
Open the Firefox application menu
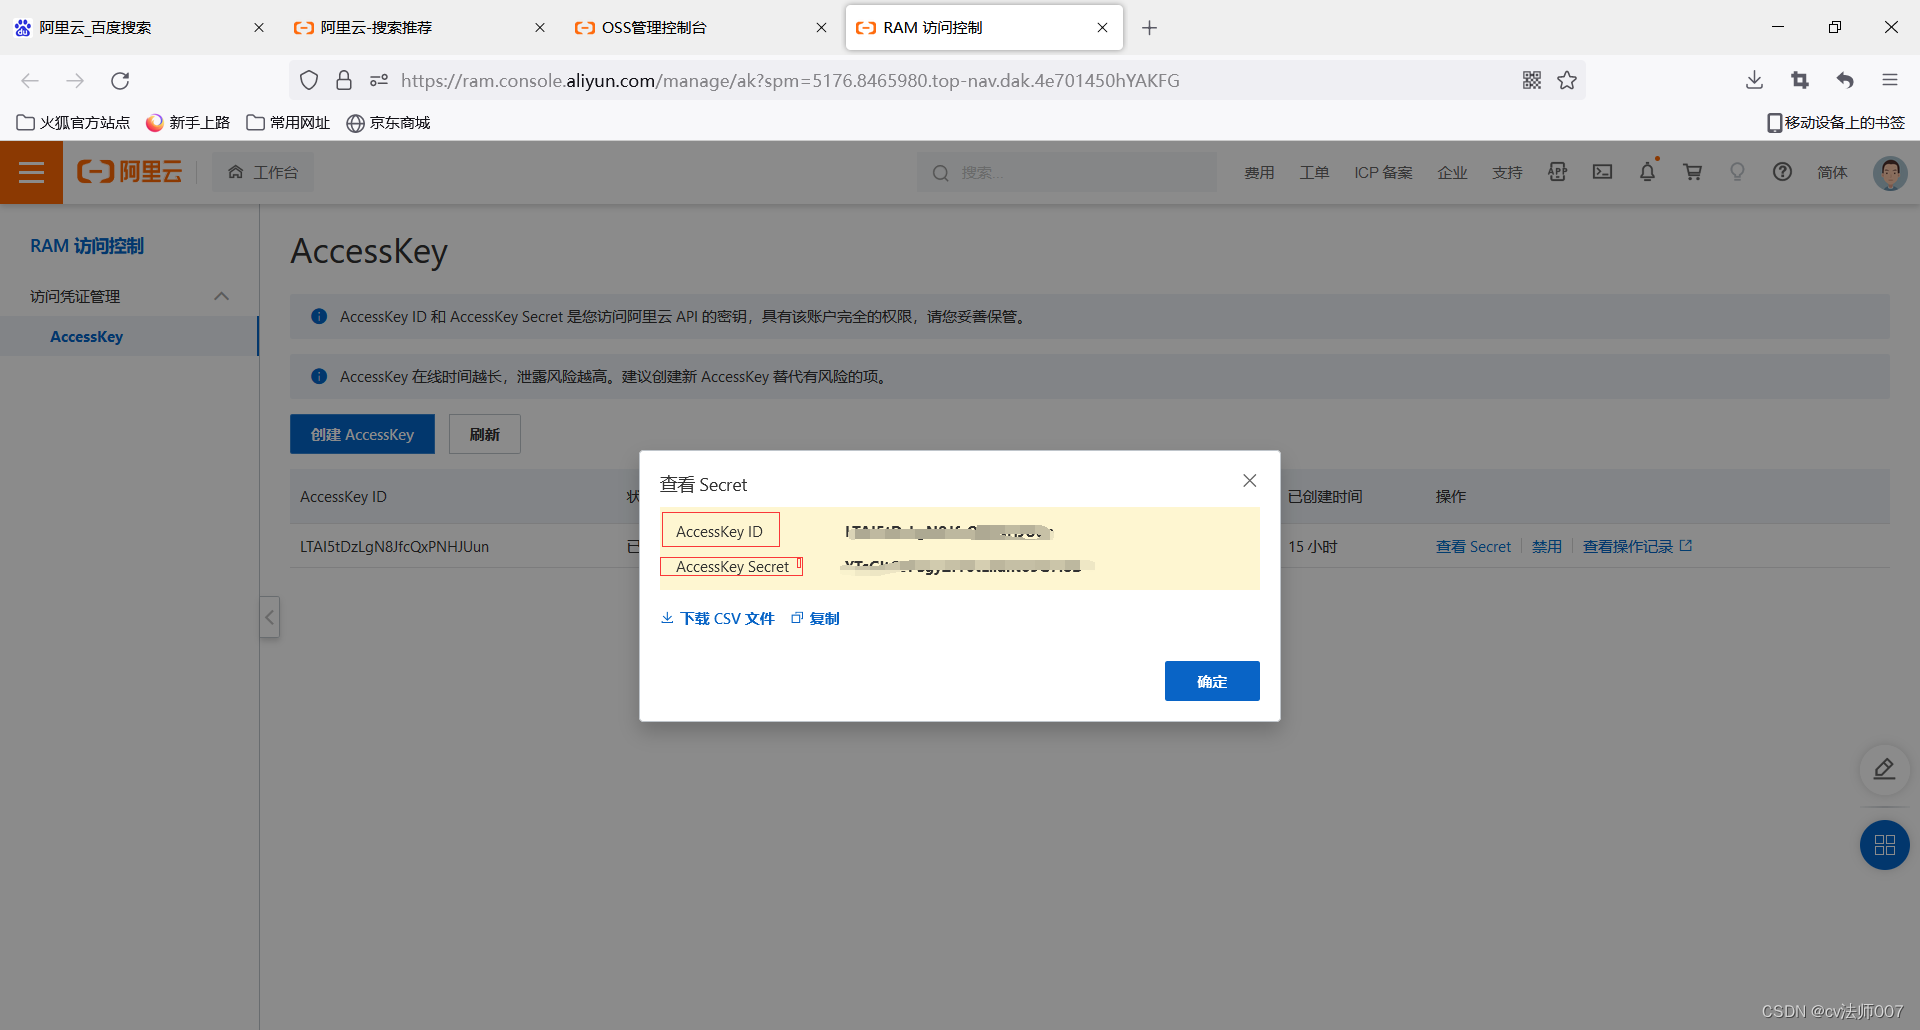[1890, 81]
